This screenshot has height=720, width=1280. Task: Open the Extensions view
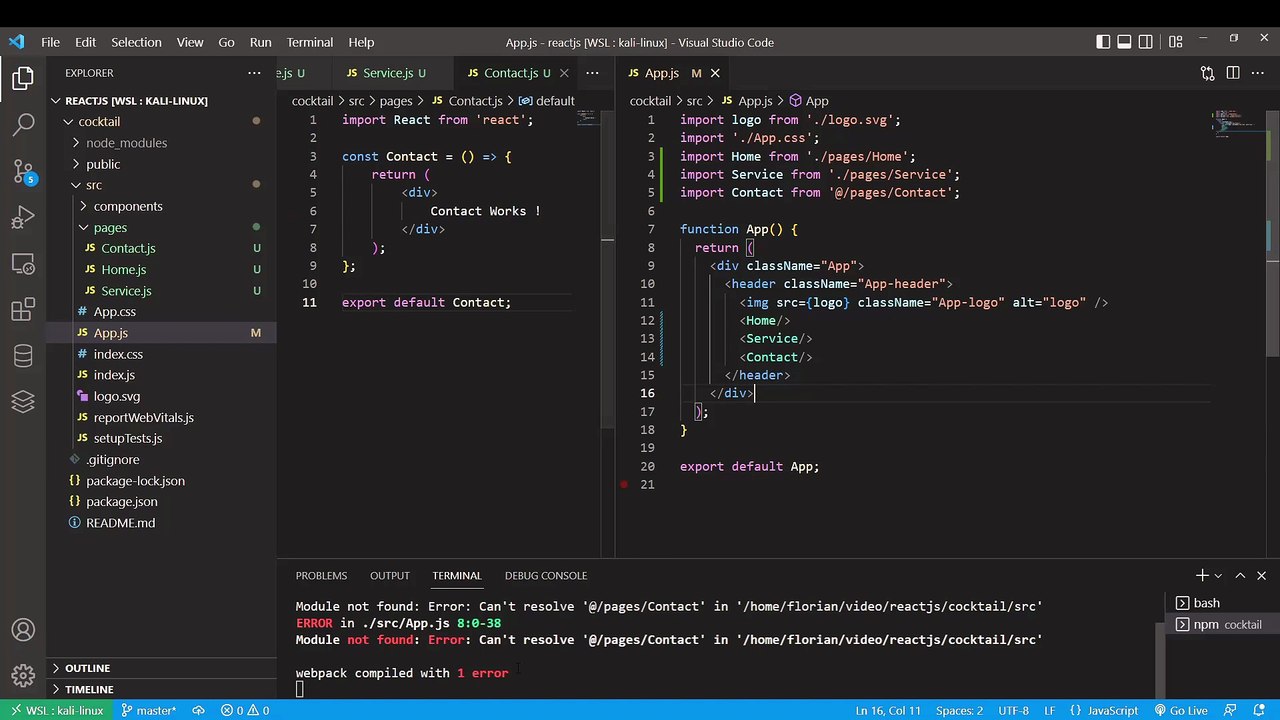pyautogui.click(x=23, y=310)
